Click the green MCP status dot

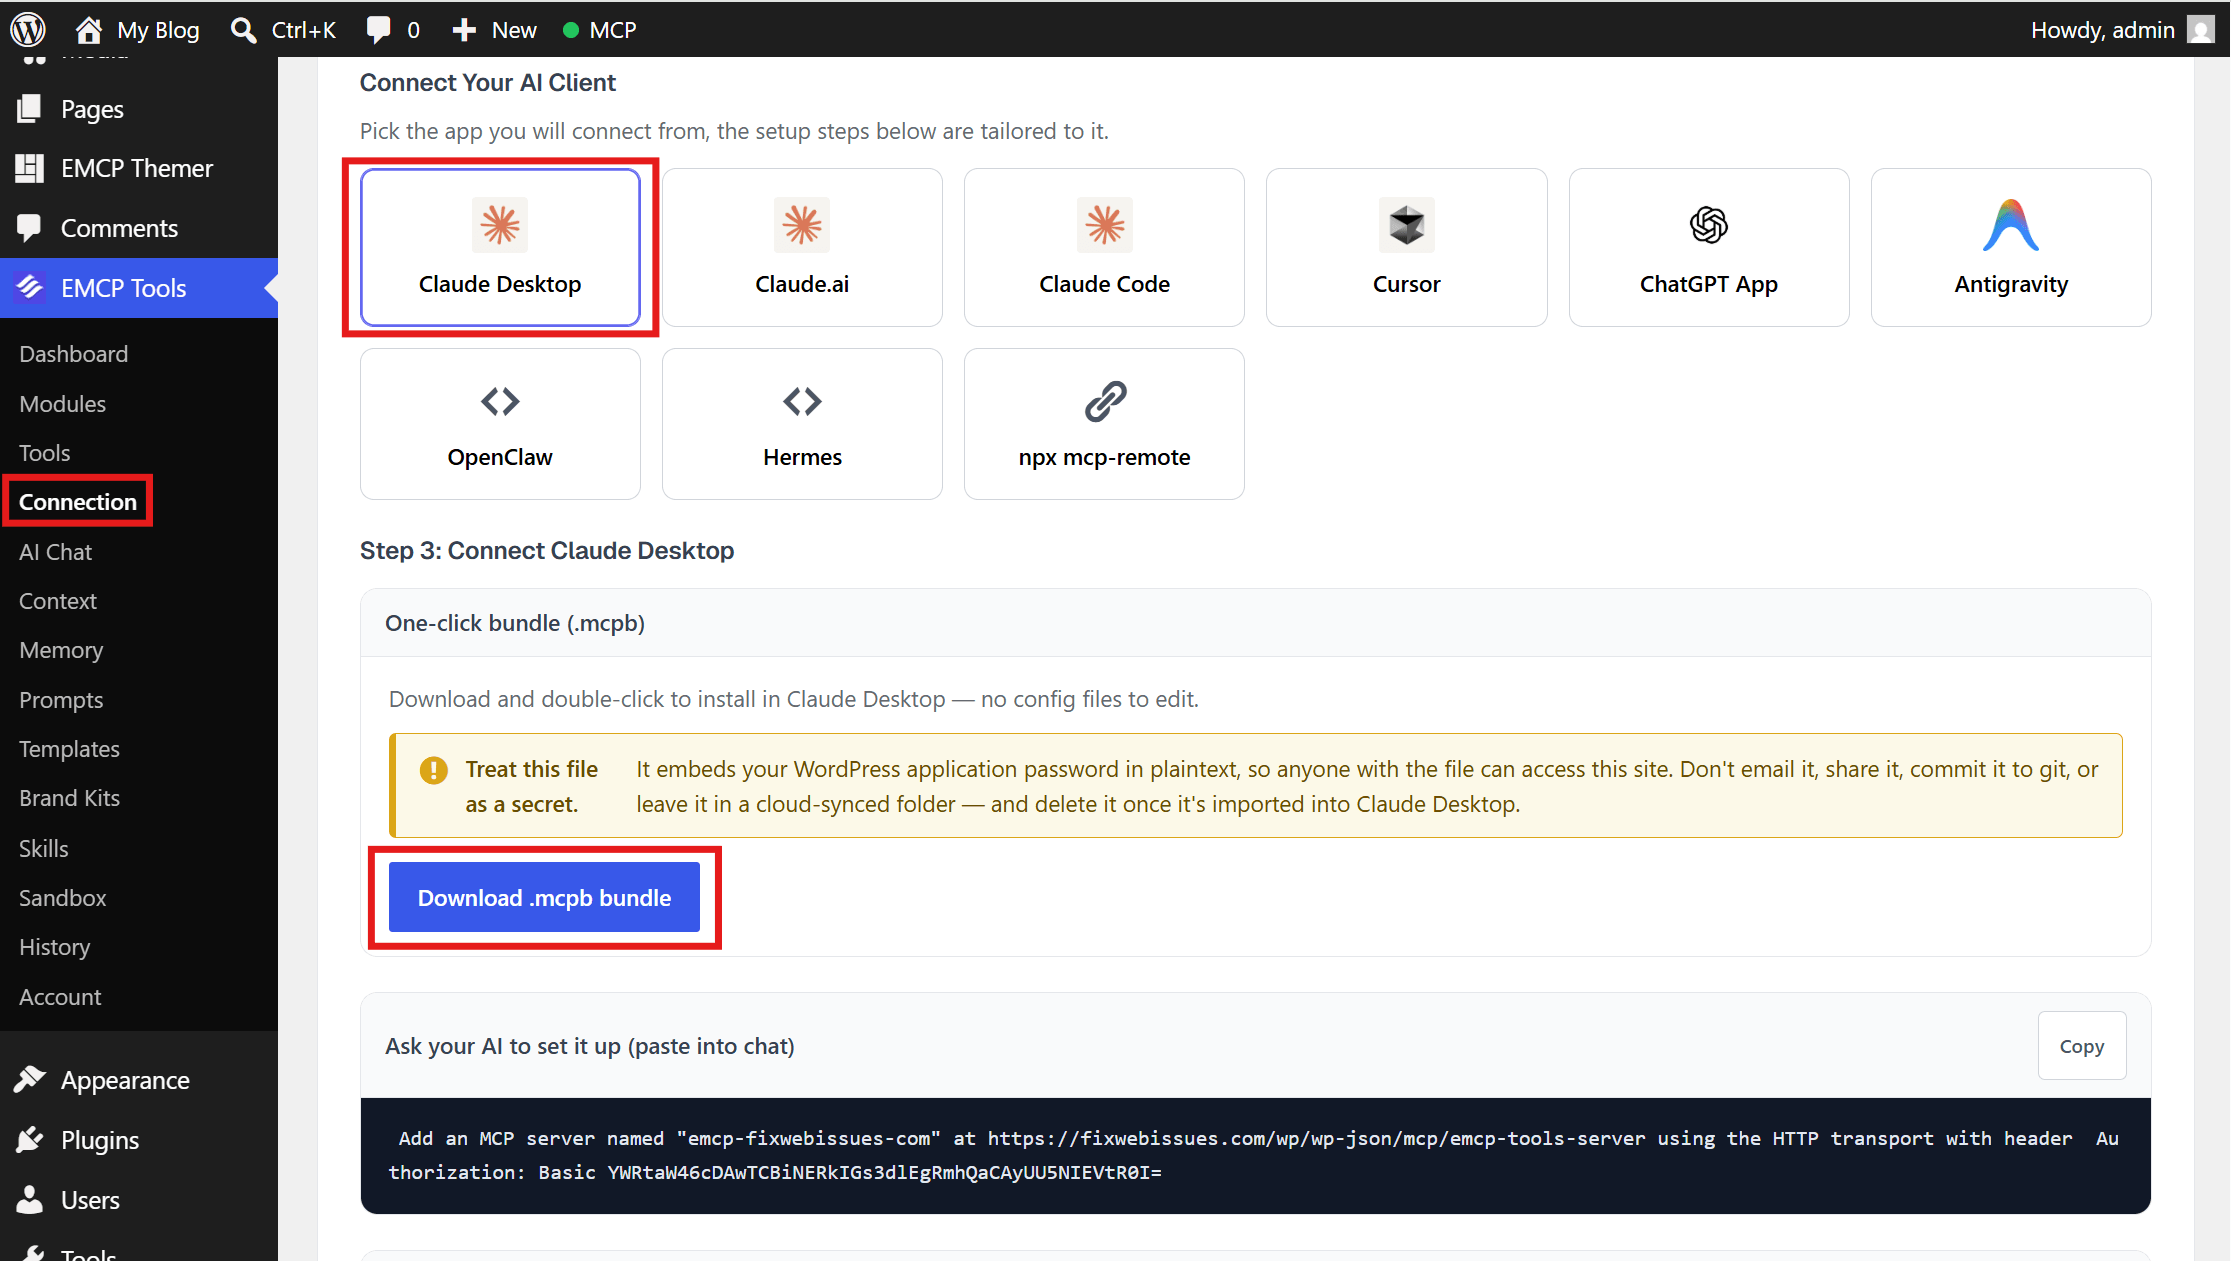571,30
